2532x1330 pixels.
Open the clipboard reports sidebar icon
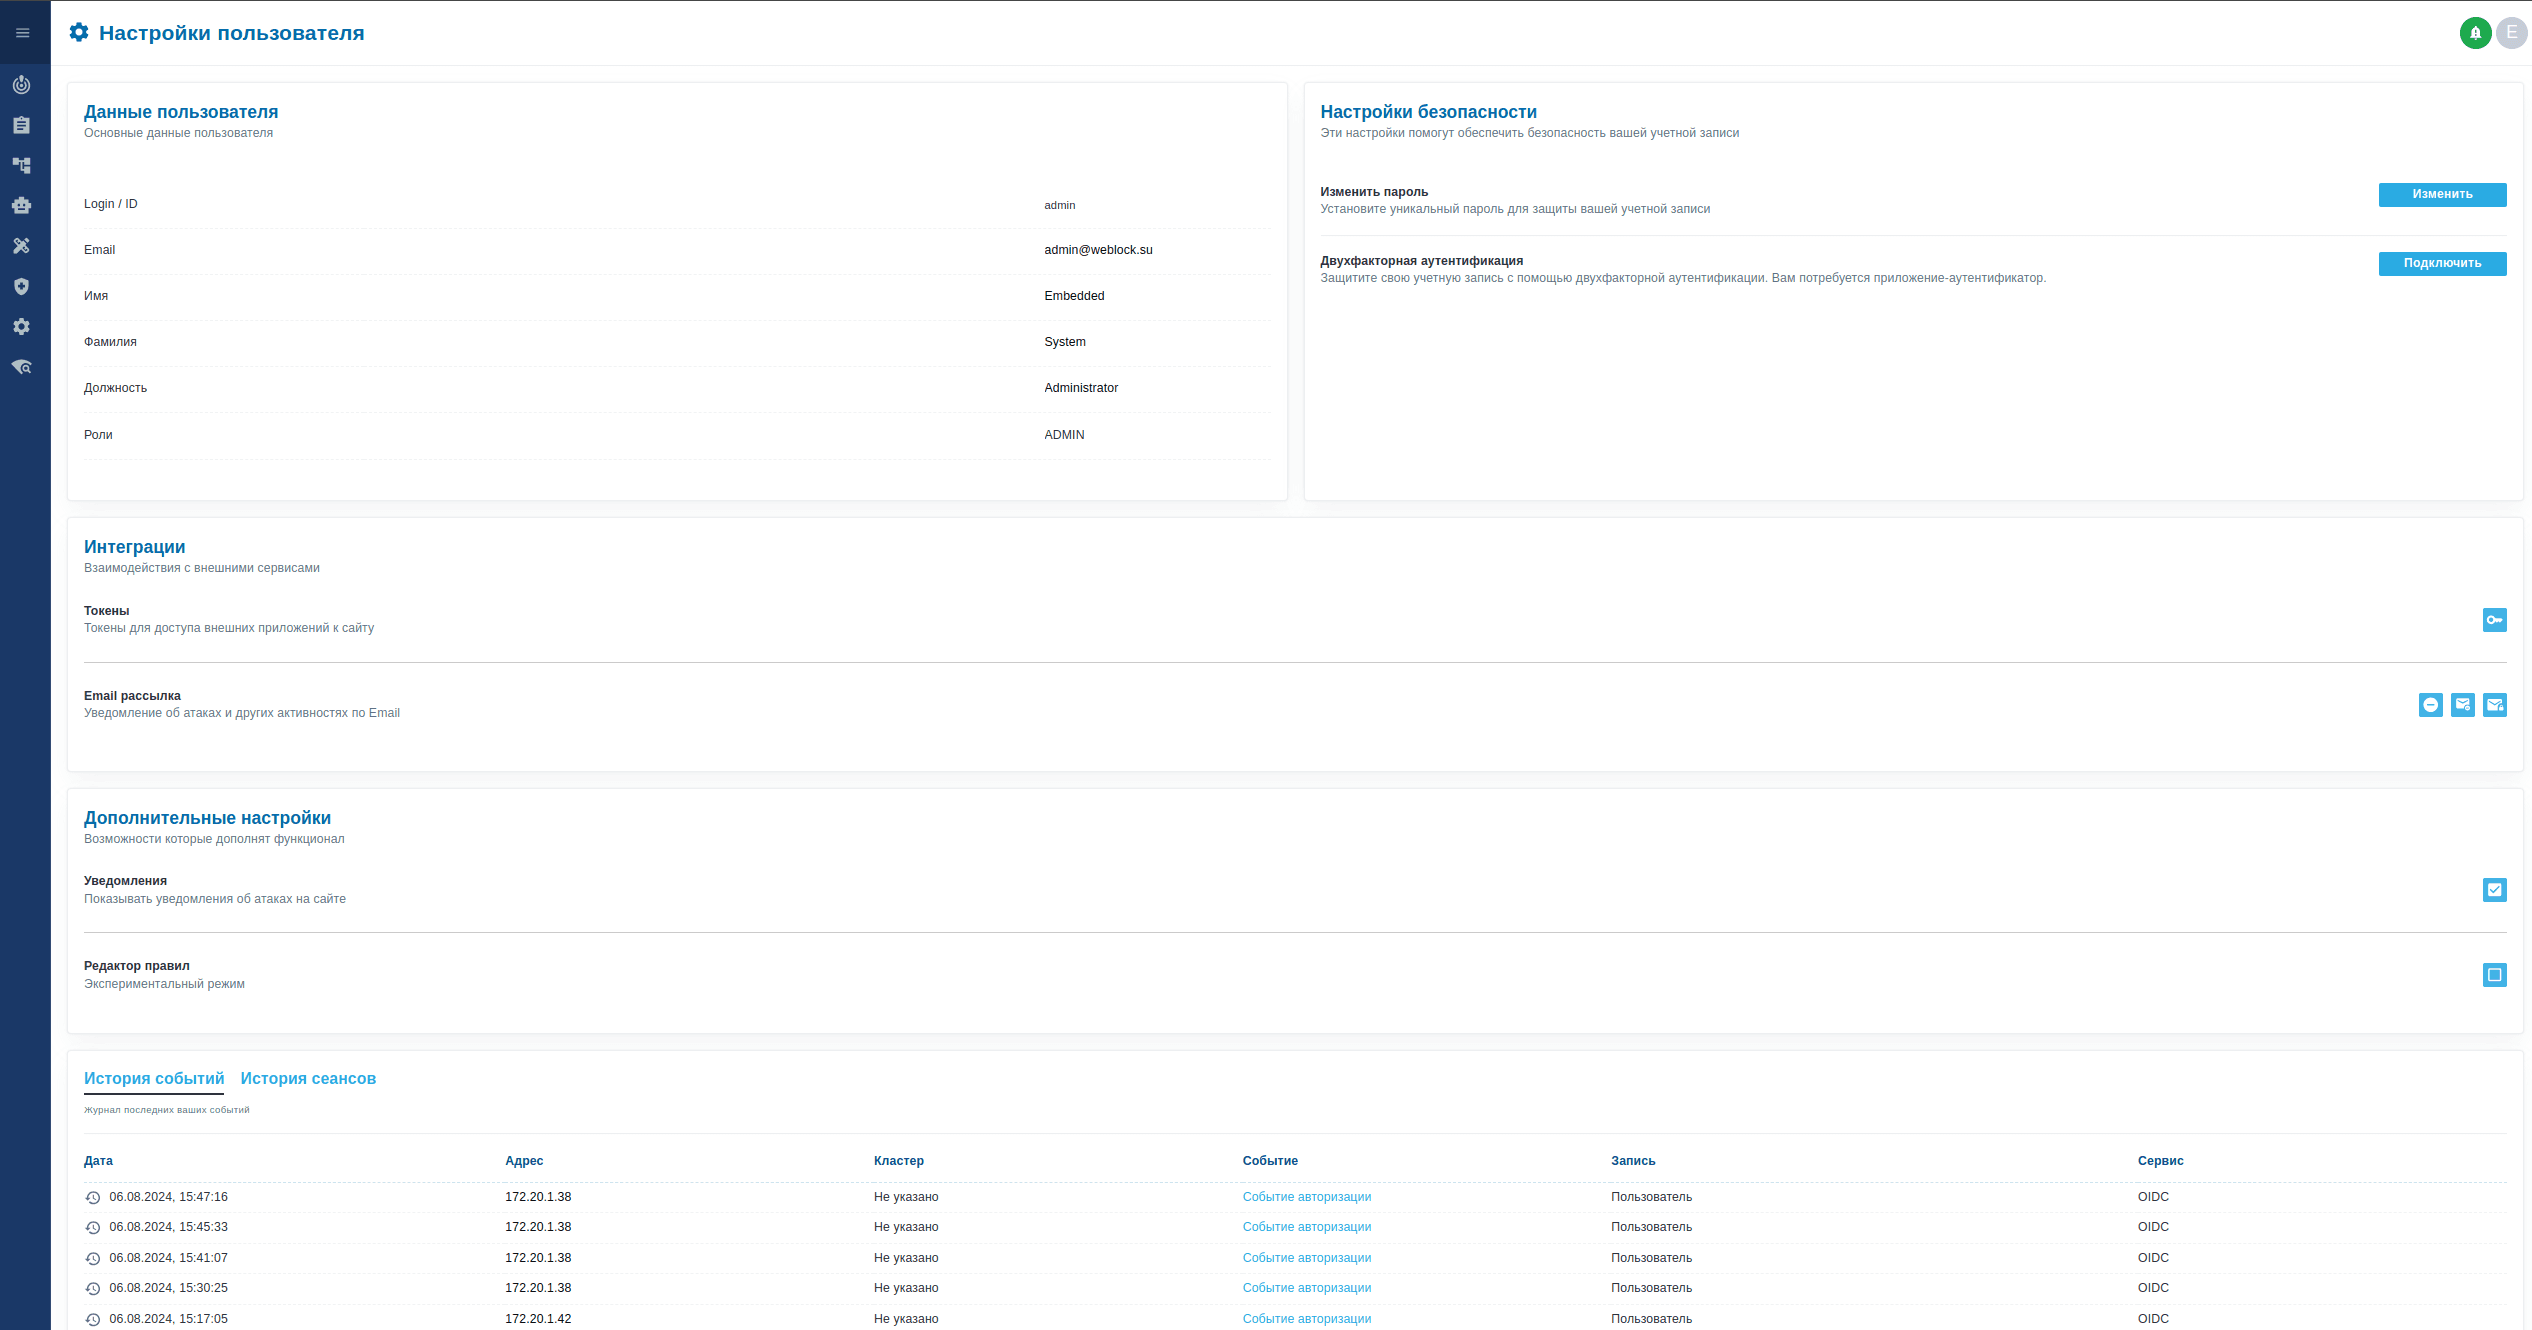click(22, 125)
